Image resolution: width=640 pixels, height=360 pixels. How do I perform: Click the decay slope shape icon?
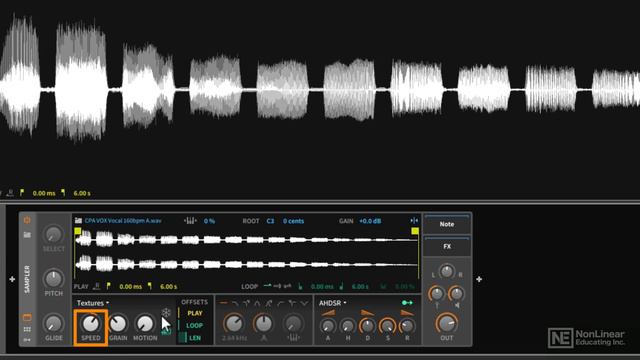(367, 313)
